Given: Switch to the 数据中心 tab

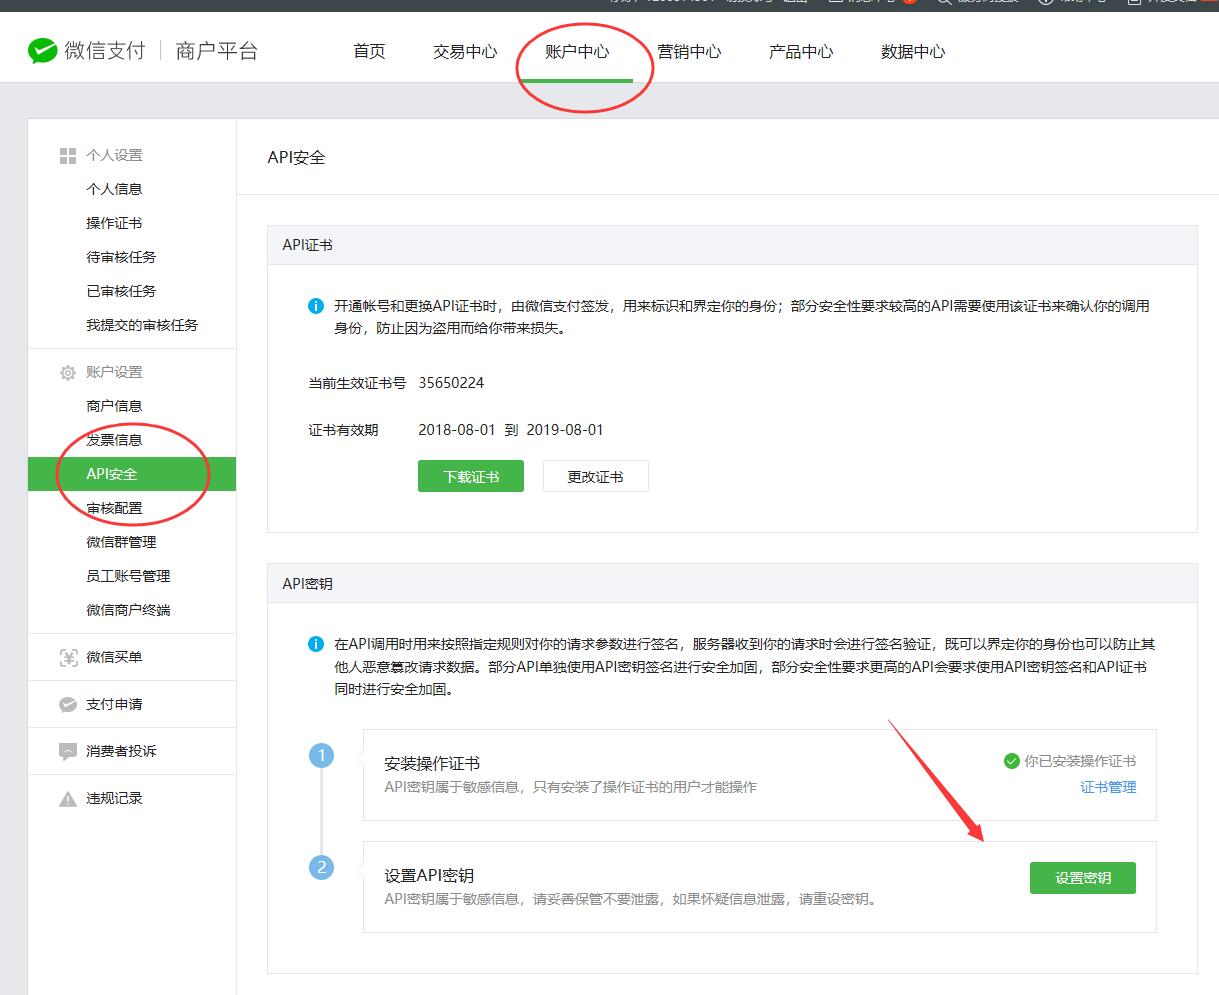Looking at the screenshot, I should tap(912, 52).
